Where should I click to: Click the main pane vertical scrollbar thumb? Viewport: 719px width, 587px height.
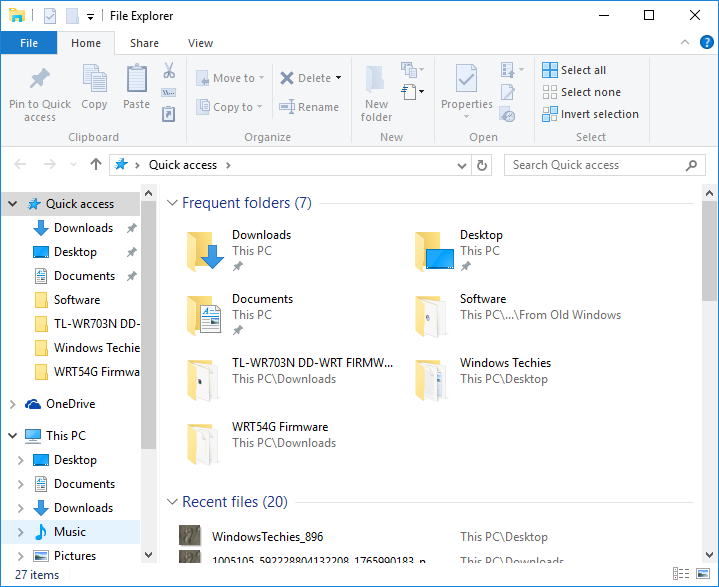pos(709,251)
